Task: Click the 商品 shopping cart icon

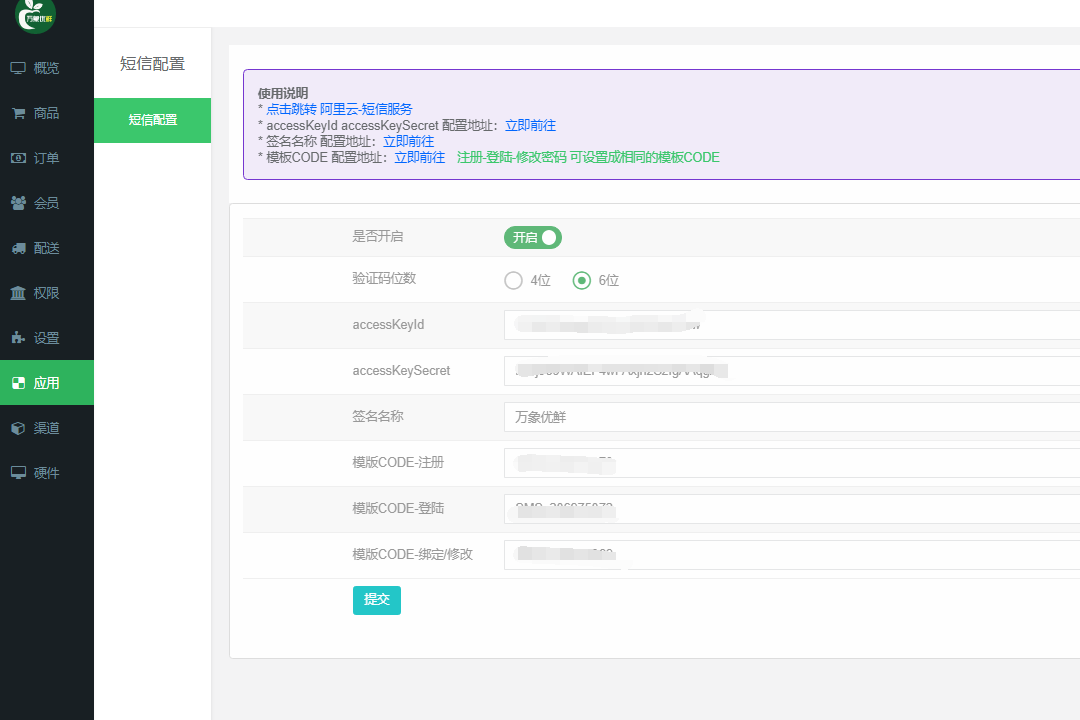Action: point(18,113)
